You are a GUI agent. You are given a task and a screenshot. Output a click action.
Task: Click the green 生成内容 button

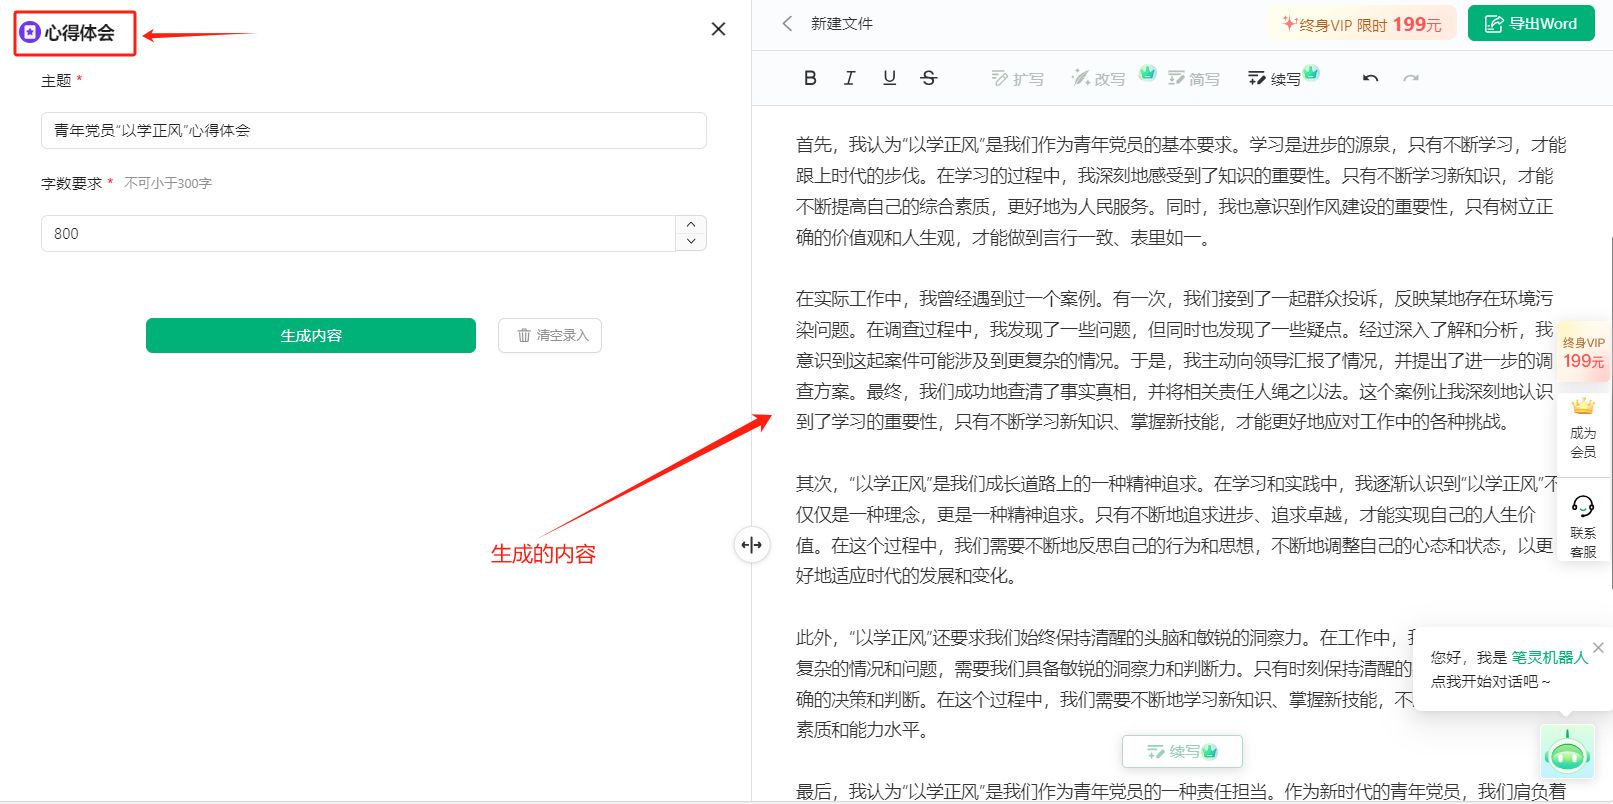[x=310, y=336]
